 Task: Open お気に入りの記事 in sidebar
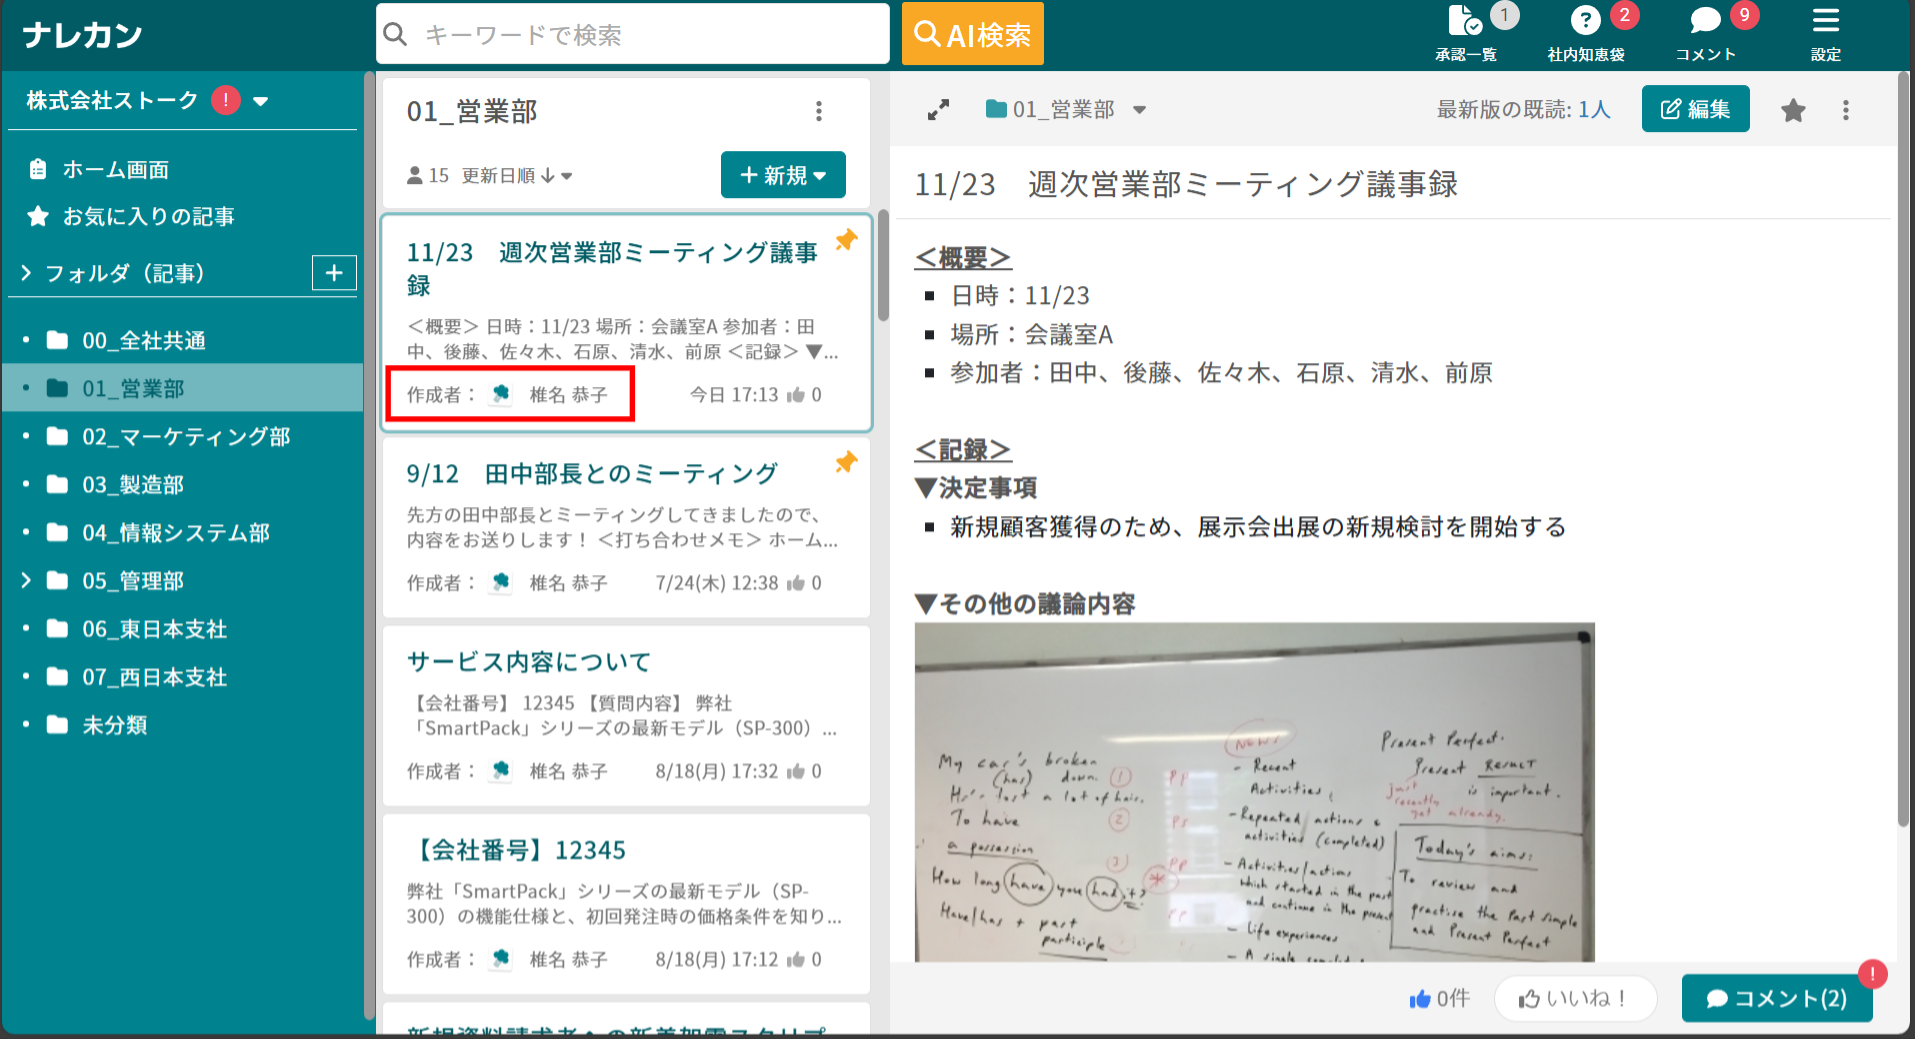point(148,217)
